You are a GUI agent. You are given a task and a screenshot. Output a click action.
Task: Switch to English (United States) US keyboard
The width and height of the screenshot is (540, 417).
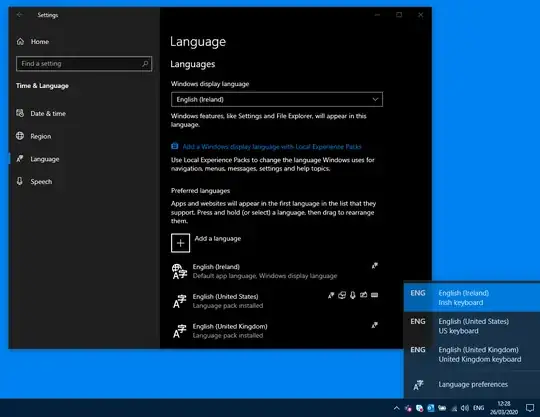tap(472, 326)
